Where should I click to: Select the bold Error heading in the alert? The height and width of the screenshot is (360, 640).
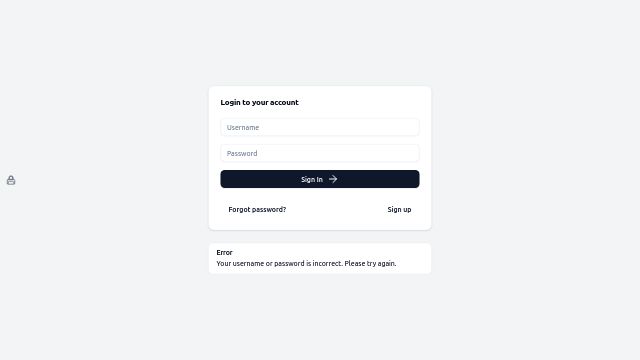[x=224, y=252]
